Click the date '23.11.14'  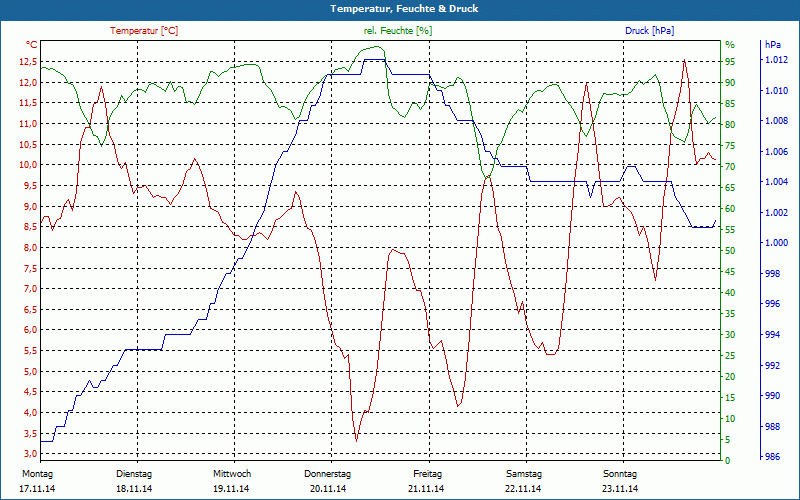tap(620, 489)
